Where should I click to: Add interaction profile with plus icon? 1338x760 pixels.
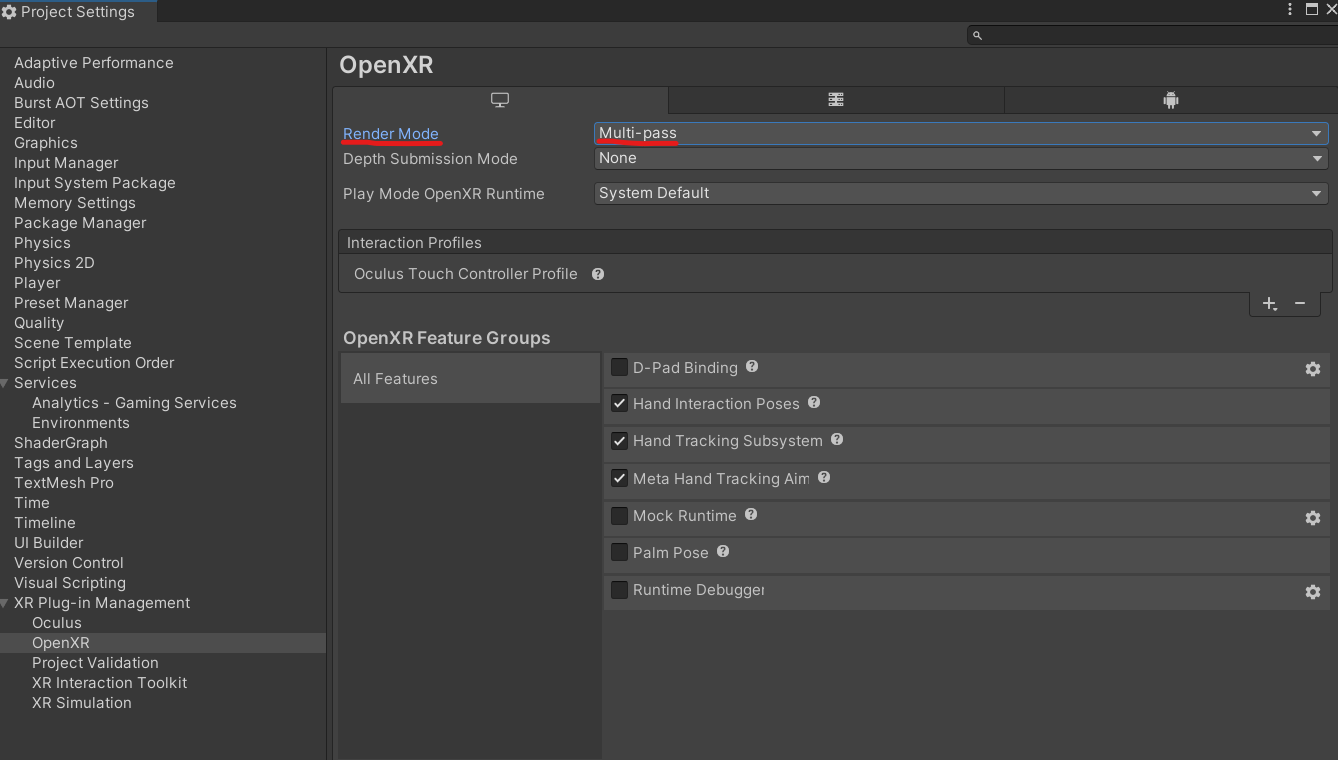1269,303
